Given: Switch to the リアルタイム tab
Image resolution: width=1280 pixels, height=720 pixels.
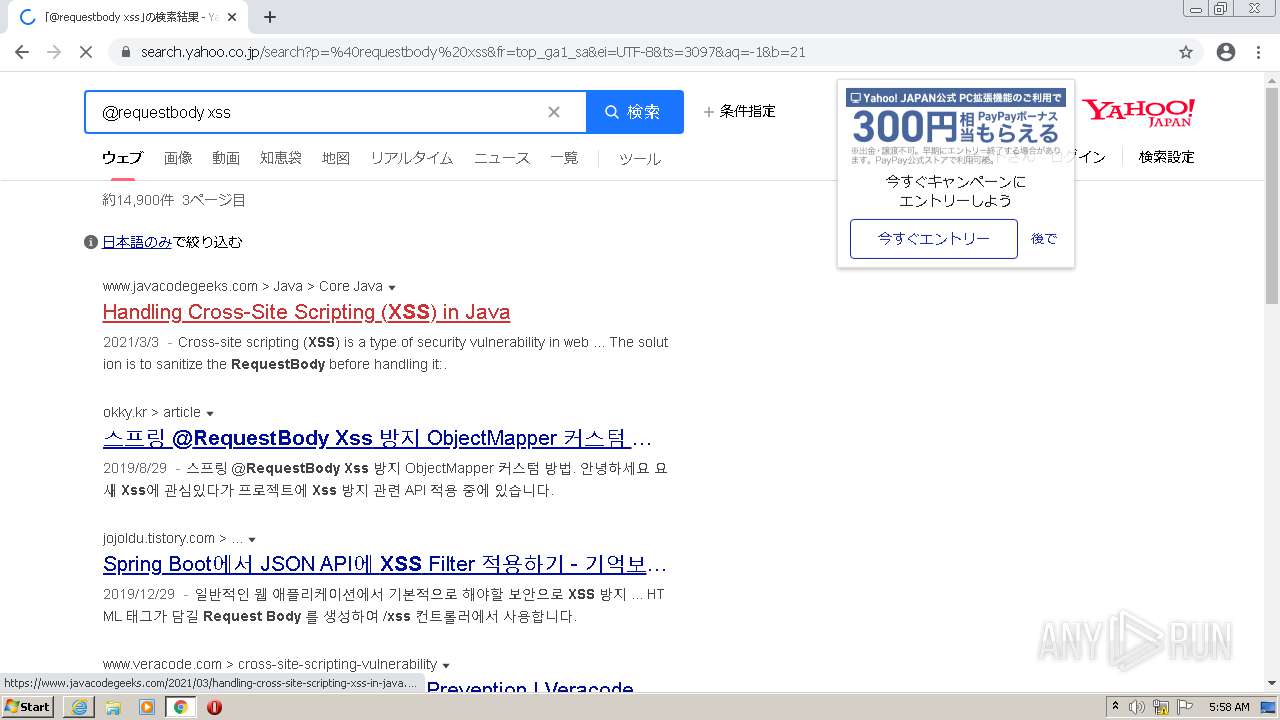Looking at the screenshot, I should 411,158.
